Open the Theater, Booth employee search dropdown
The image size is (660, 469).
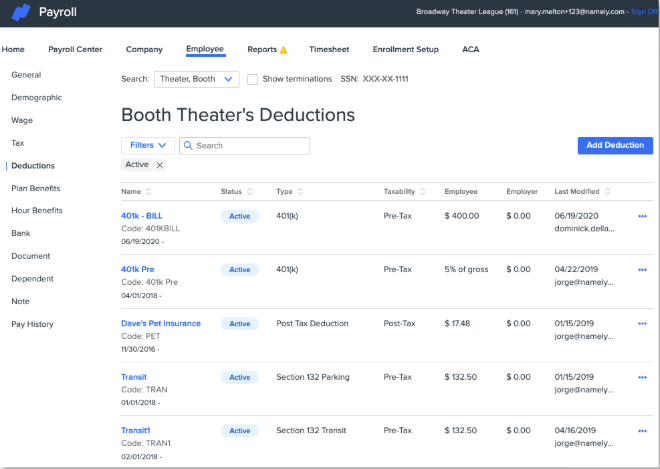[x=196, y=79]
